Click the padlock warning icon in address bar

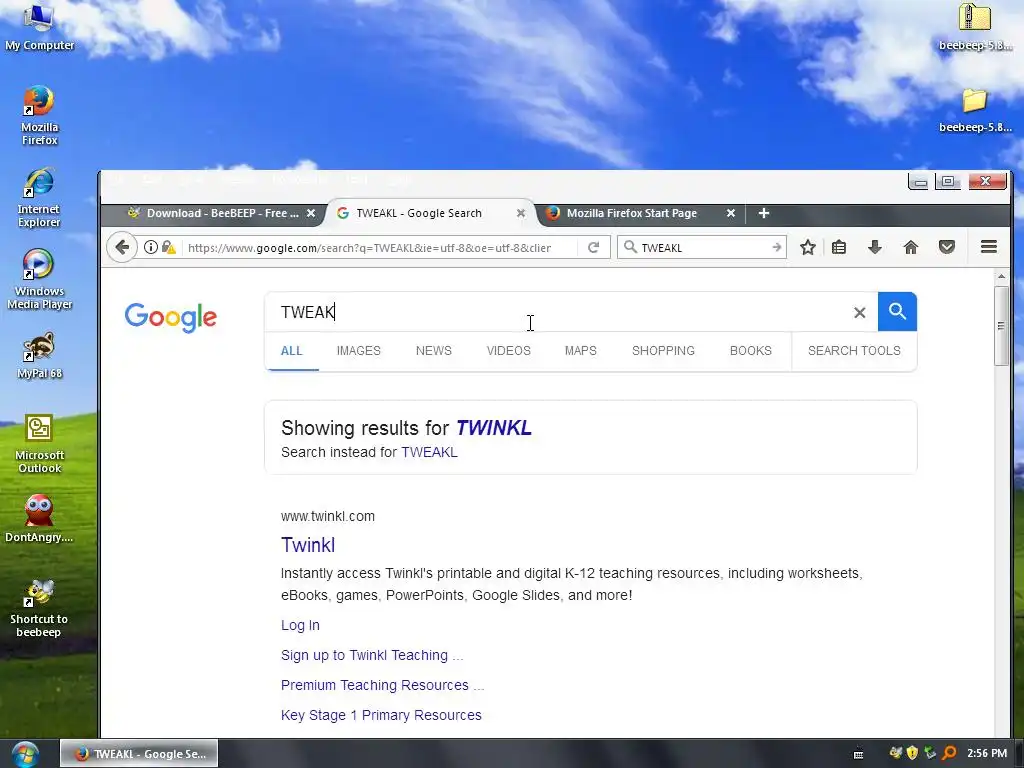pyautogui.click(x=168, y=248)
